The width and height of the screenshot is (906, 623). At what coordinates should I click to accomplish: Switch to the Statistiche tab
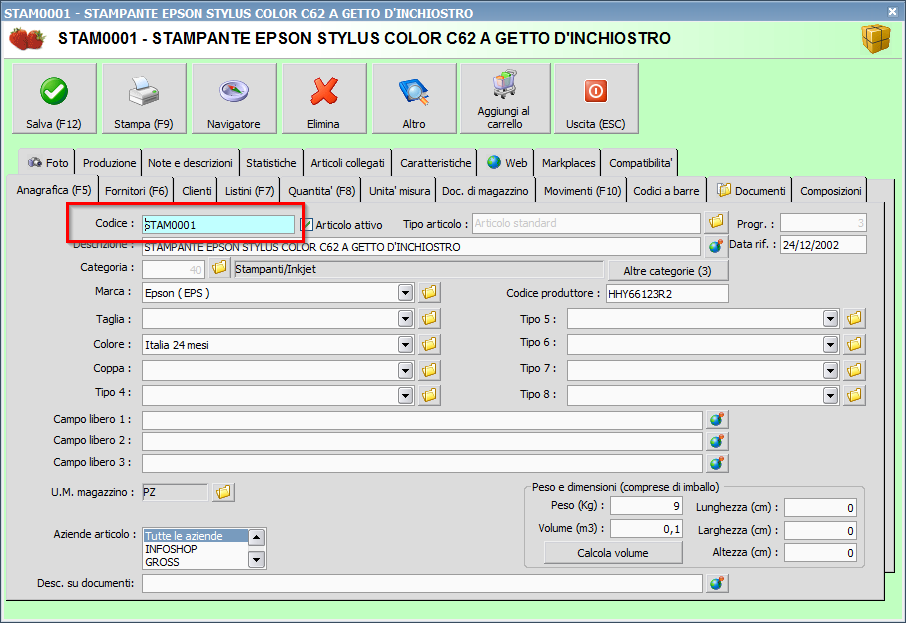click(271, 163)
